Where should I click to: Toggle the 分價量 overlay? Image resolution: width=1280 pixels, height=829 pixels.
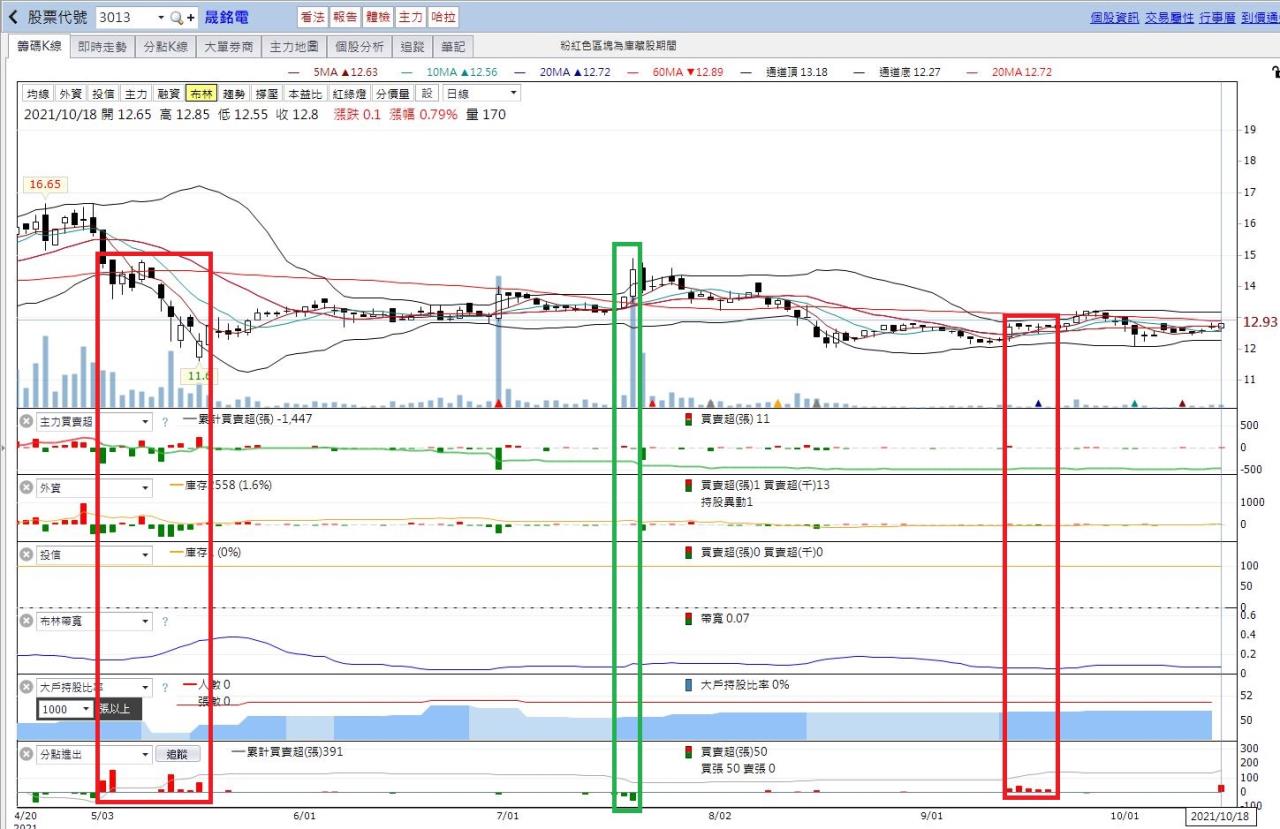click(x=393, y=93)
